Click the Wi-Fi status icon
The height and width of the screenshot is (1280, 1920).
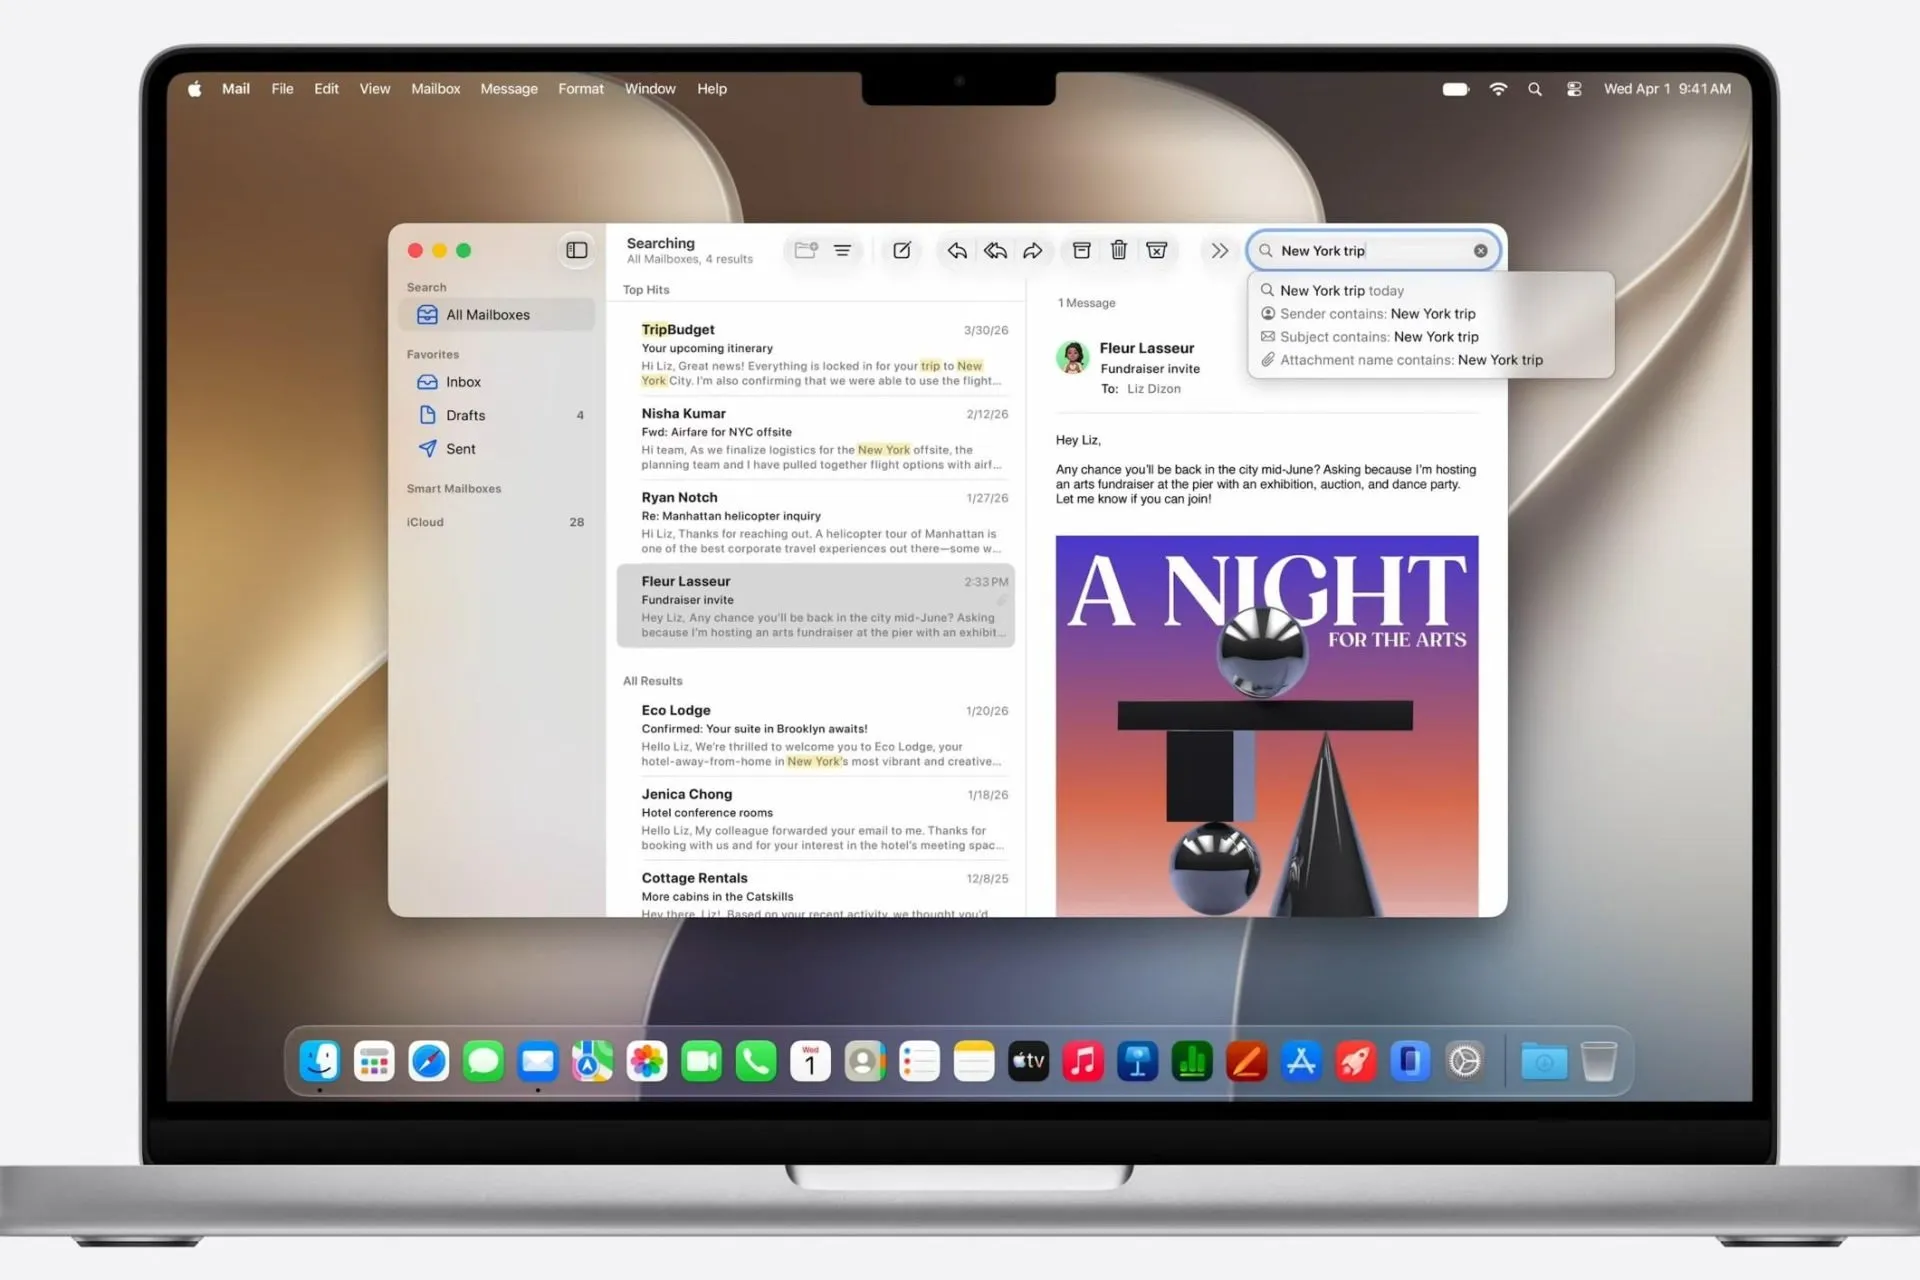[x=1498, y=89]
